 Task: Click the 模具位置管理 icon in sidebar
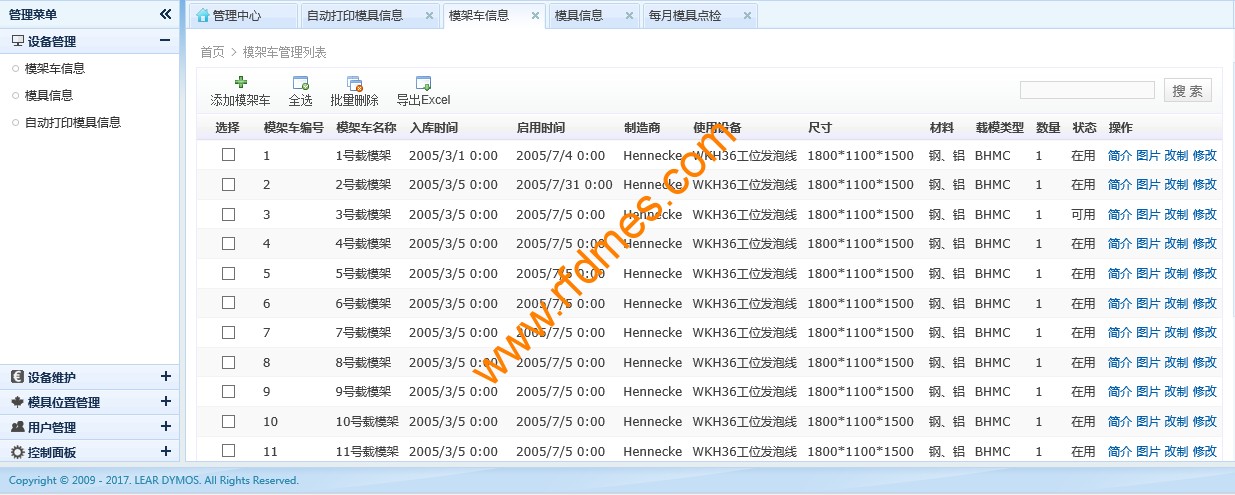point(17,402)
